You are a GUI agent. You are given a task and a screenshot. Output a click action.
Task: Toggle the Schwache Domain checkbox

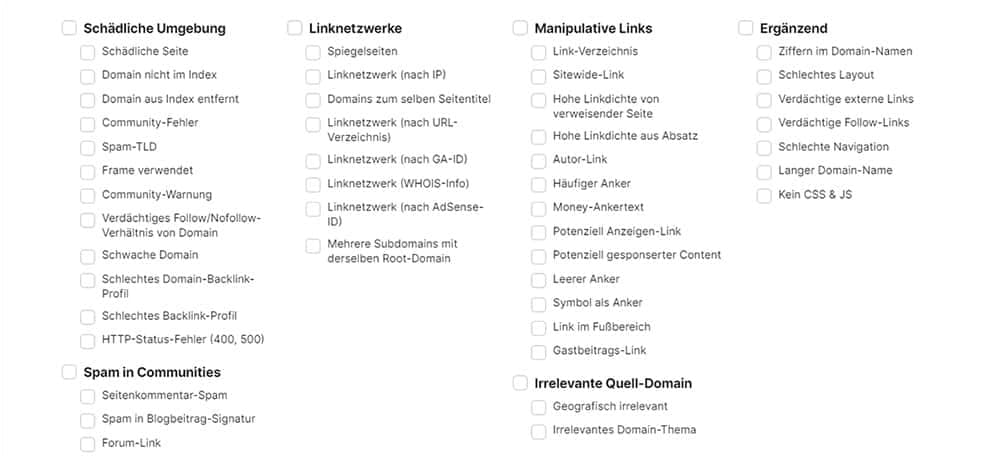tap(88, 256)
